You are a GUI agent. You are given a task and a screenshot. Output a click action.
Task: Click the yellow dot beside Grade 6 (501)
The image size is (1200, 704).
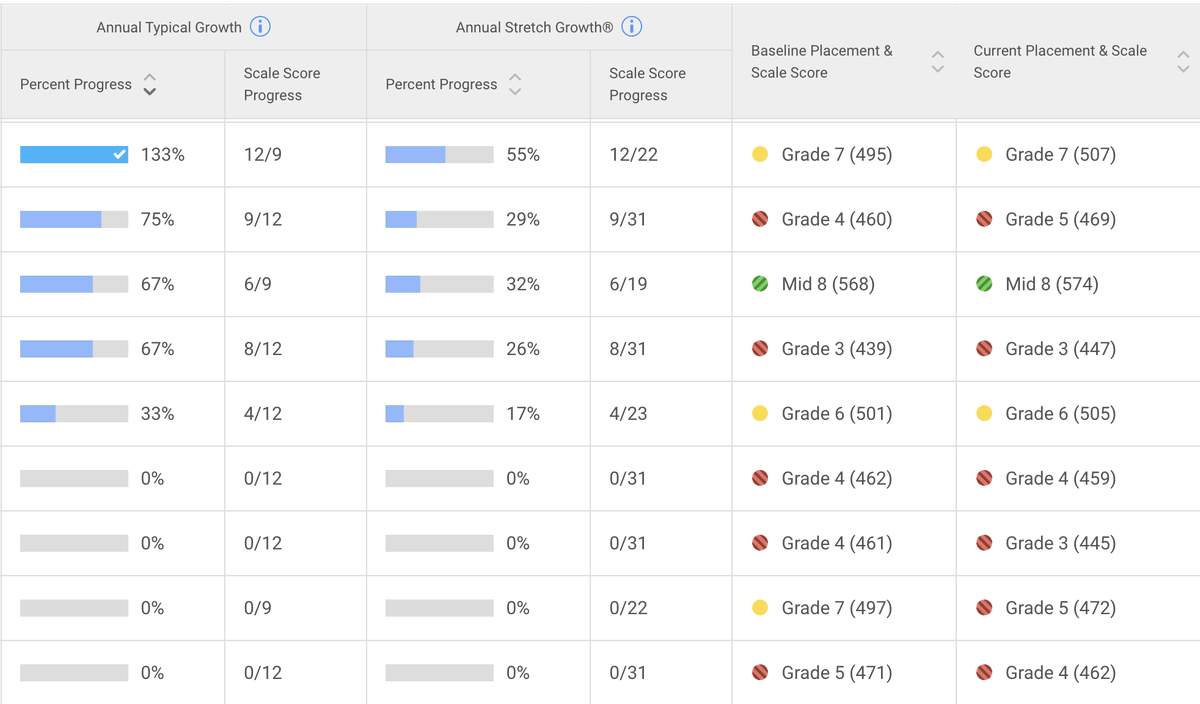pyautogui.click(x=760, y=413)
